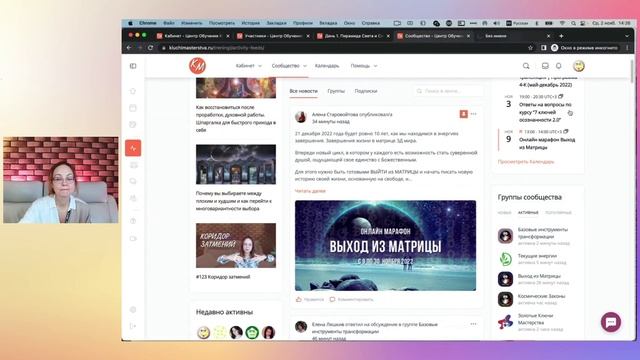Viewport: 640px width, 360px height.
Task: Click the smiley avatar in Недавно активны
Action: [204, 333]
